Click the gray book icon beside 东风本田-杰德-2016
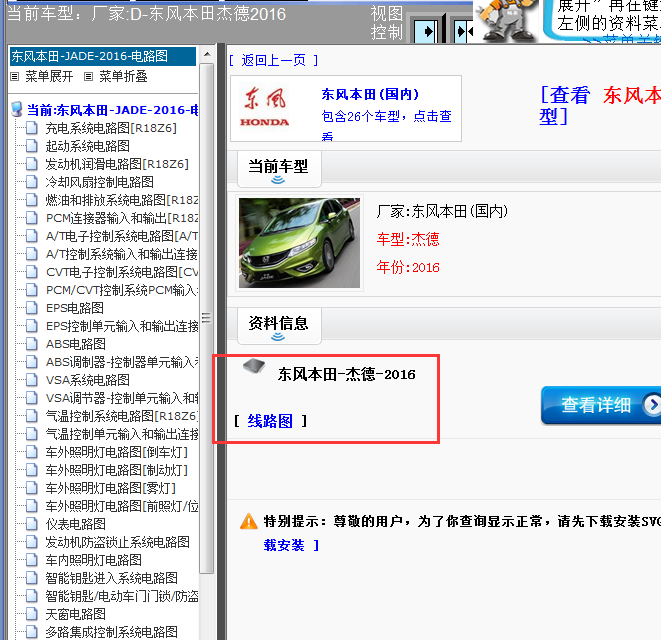 [254, 366]
